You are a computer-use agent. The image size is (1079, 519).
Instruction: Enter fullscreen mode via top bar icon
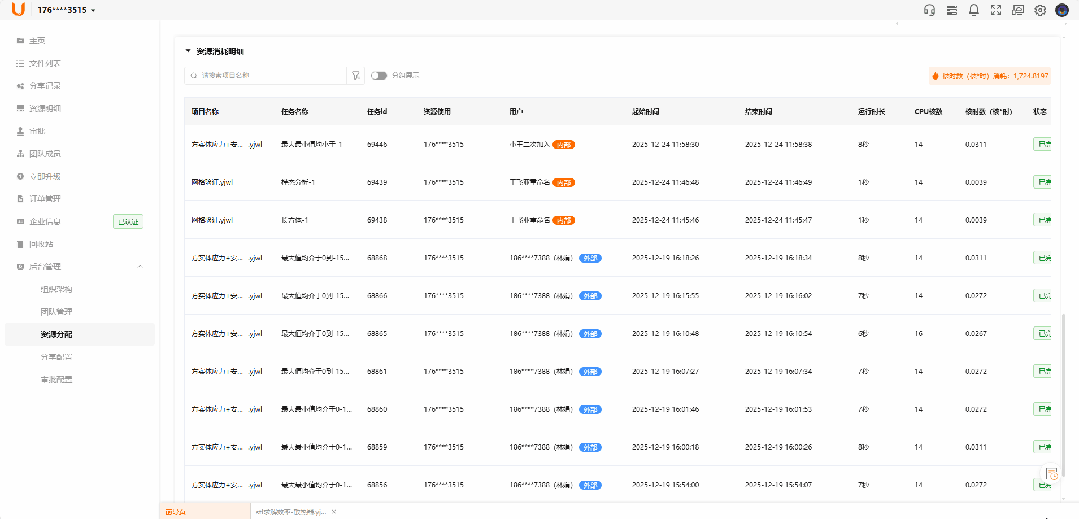coord(996,10)
